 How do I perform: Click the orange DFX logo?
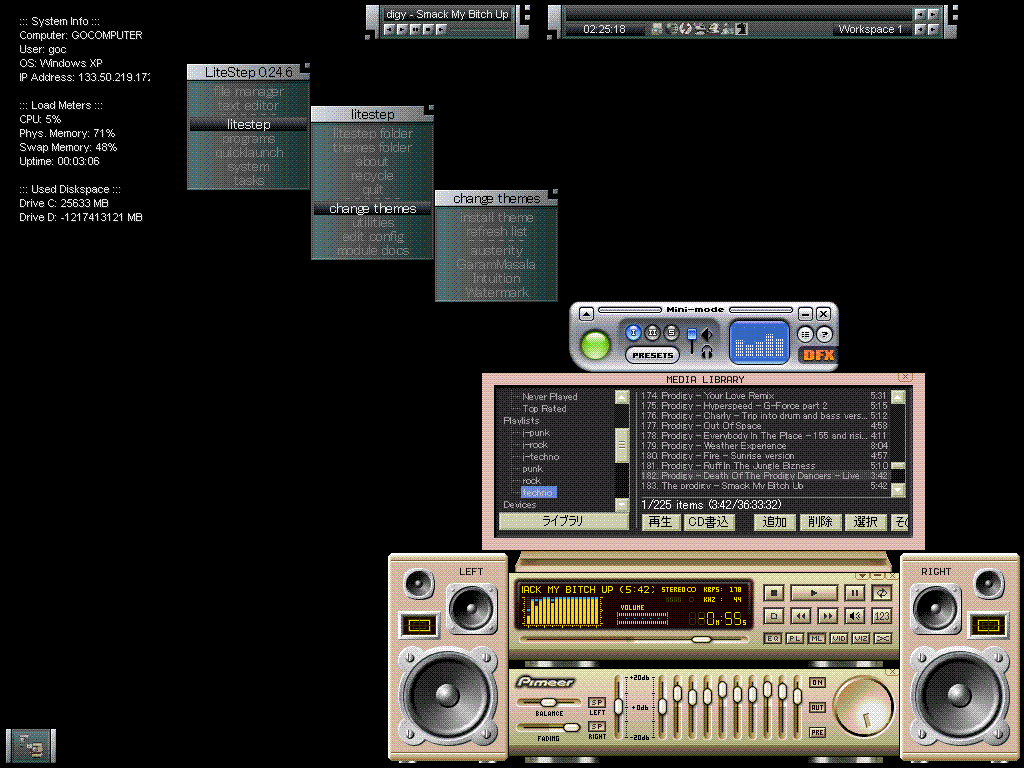point(818,355)
